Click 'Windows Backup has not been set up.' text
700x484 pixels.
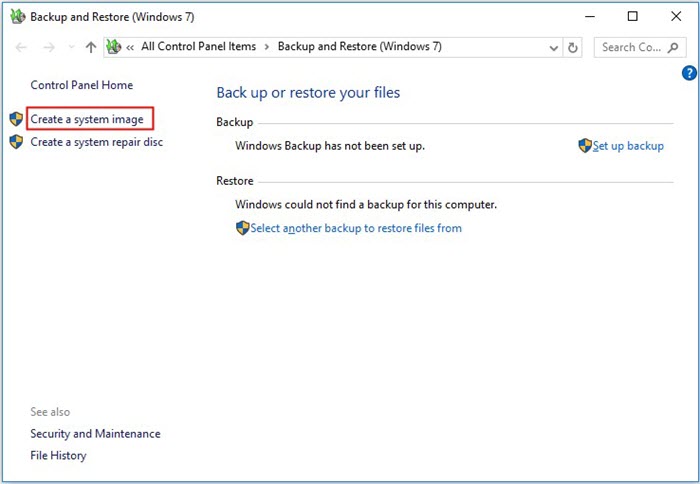tap(330, 146)
